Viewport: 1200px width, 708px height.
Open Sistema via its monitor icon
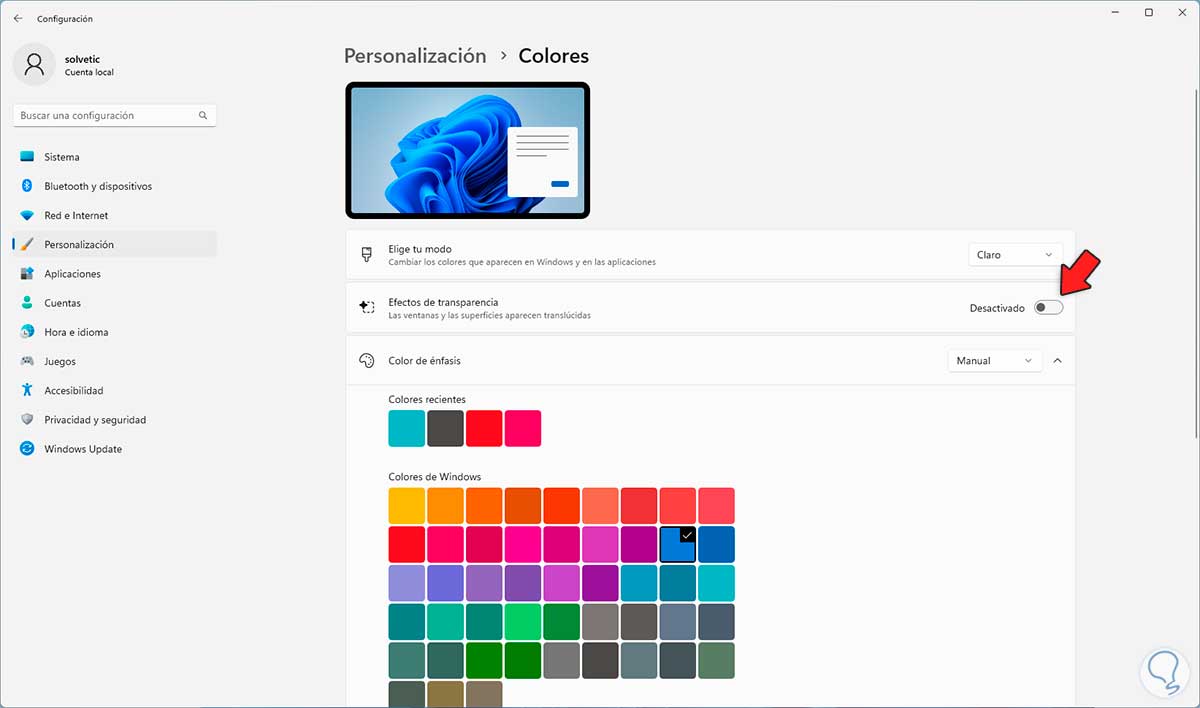click(x=27, y=157)
